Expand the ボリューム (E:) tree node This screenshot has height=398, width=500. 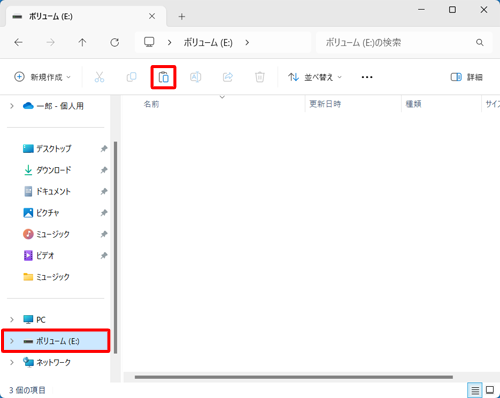pos(12,341)
